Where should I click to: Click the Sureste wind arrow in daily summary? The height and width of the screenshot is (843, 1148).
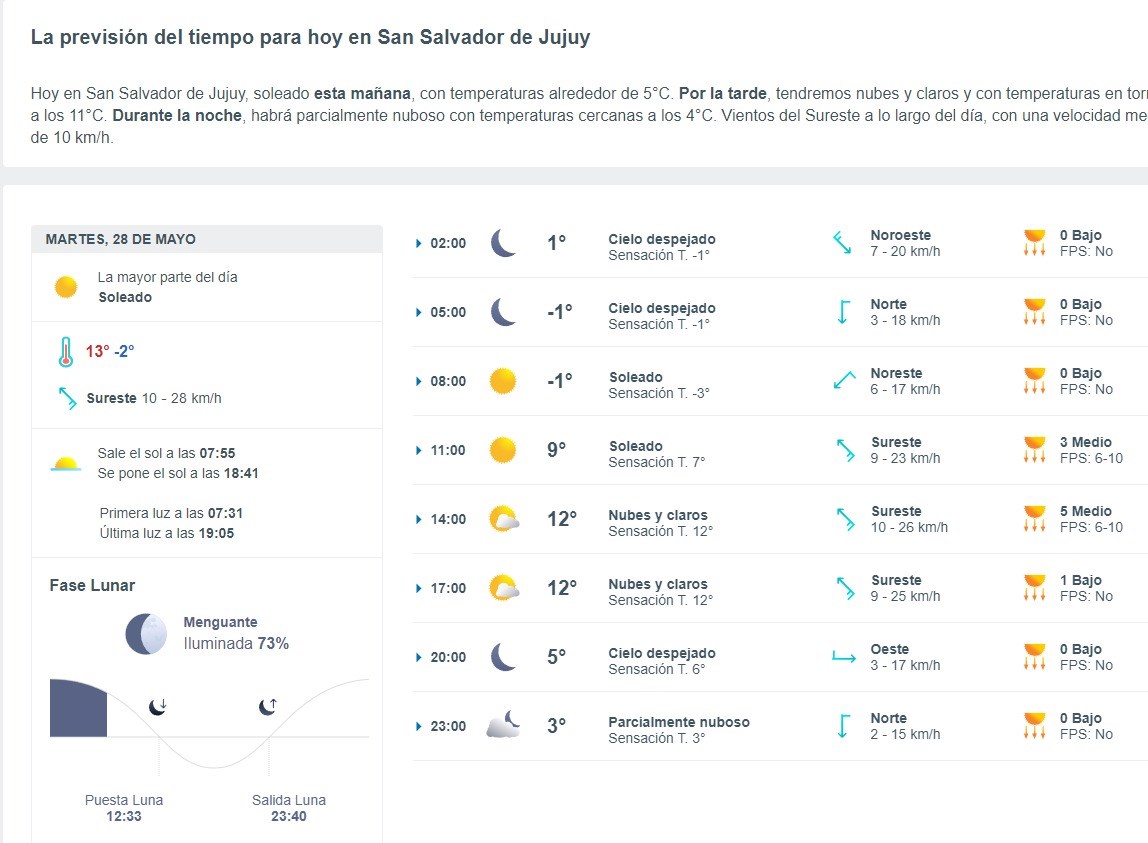[x=67, y=398]
